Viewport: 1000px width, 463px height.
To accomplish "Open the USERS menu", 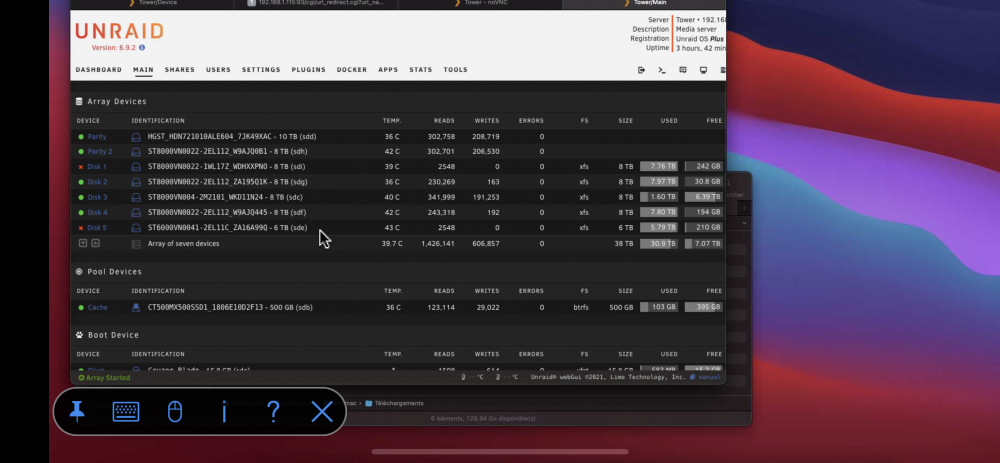I will pyautogui.click(x=218, y=70).
